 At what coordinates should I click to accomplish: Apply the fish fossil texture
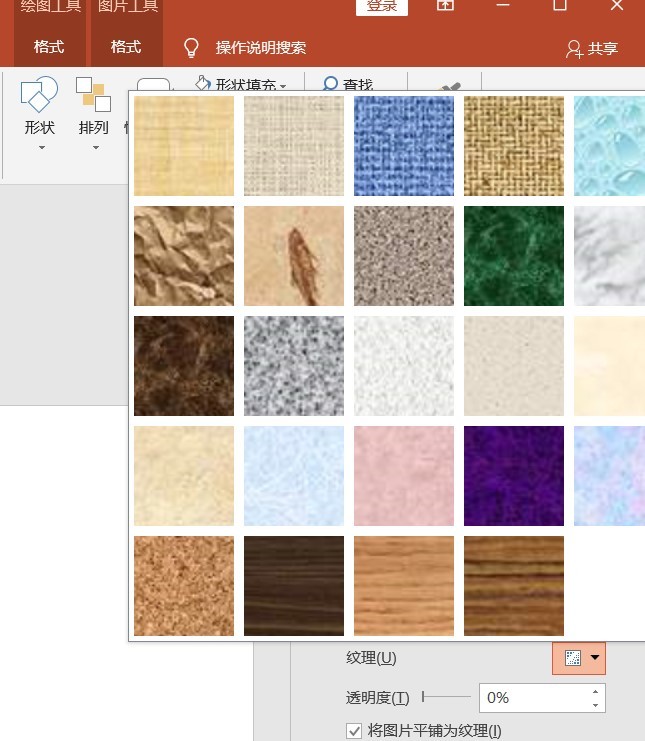pos(294,256)
